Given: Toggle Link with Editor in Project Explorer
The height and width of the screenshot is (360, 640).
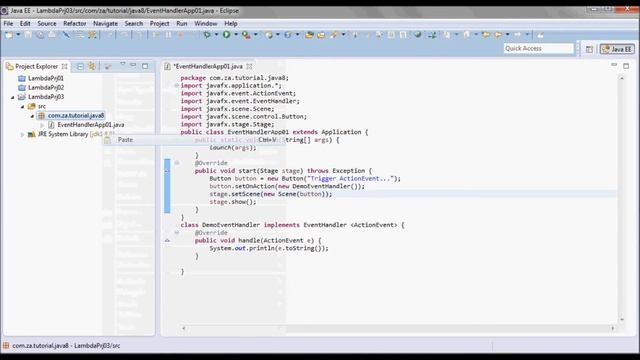Looking at the screenshot, I should pyautogui.click(x=92, y=66).
